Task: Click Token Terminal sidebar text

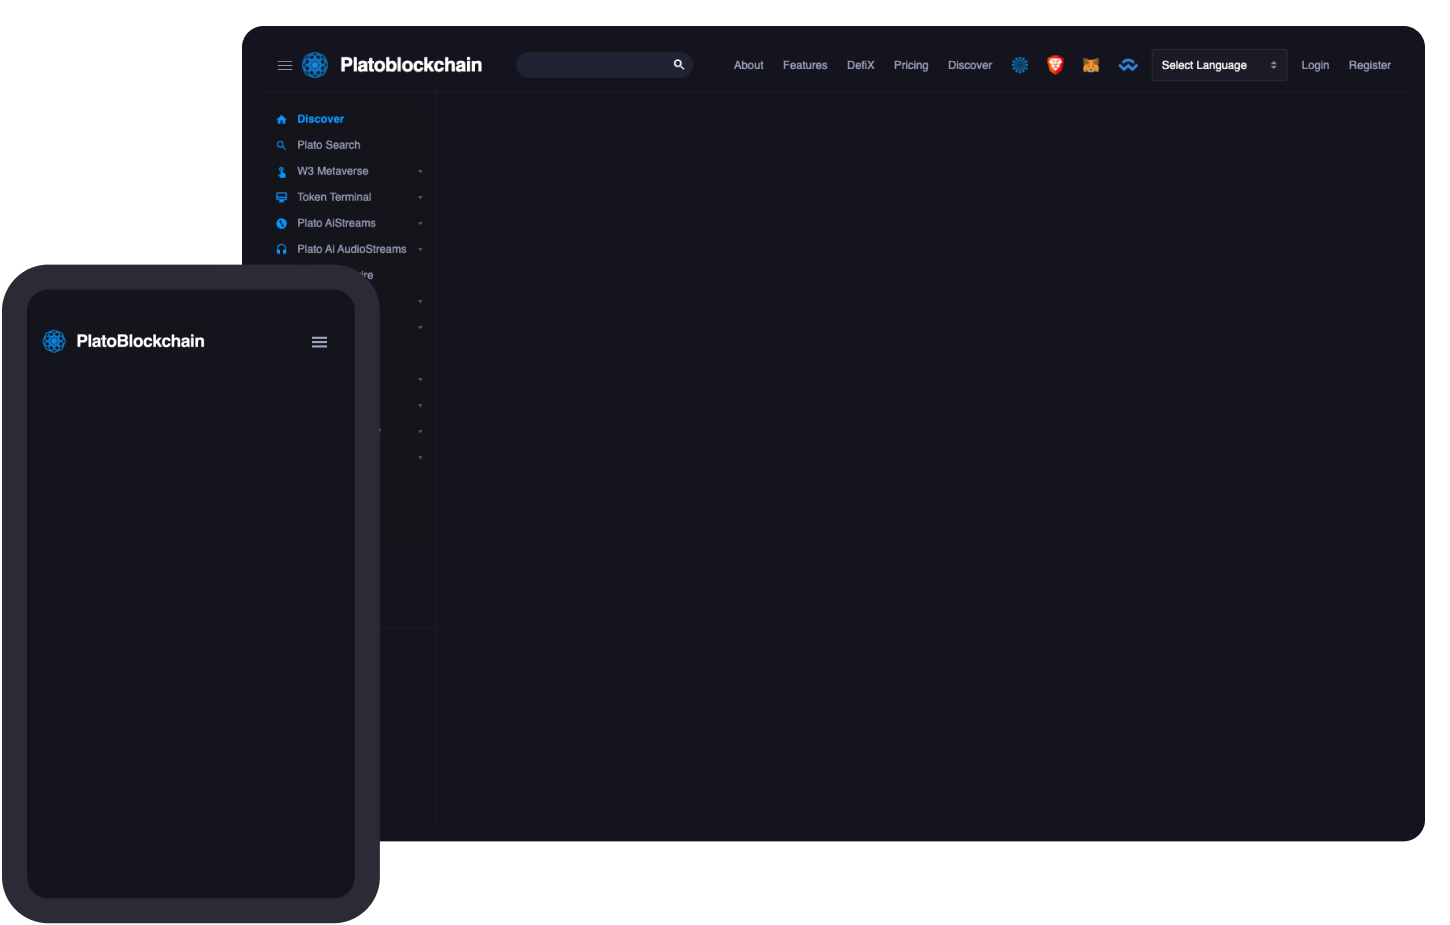Action: (334, 197)
